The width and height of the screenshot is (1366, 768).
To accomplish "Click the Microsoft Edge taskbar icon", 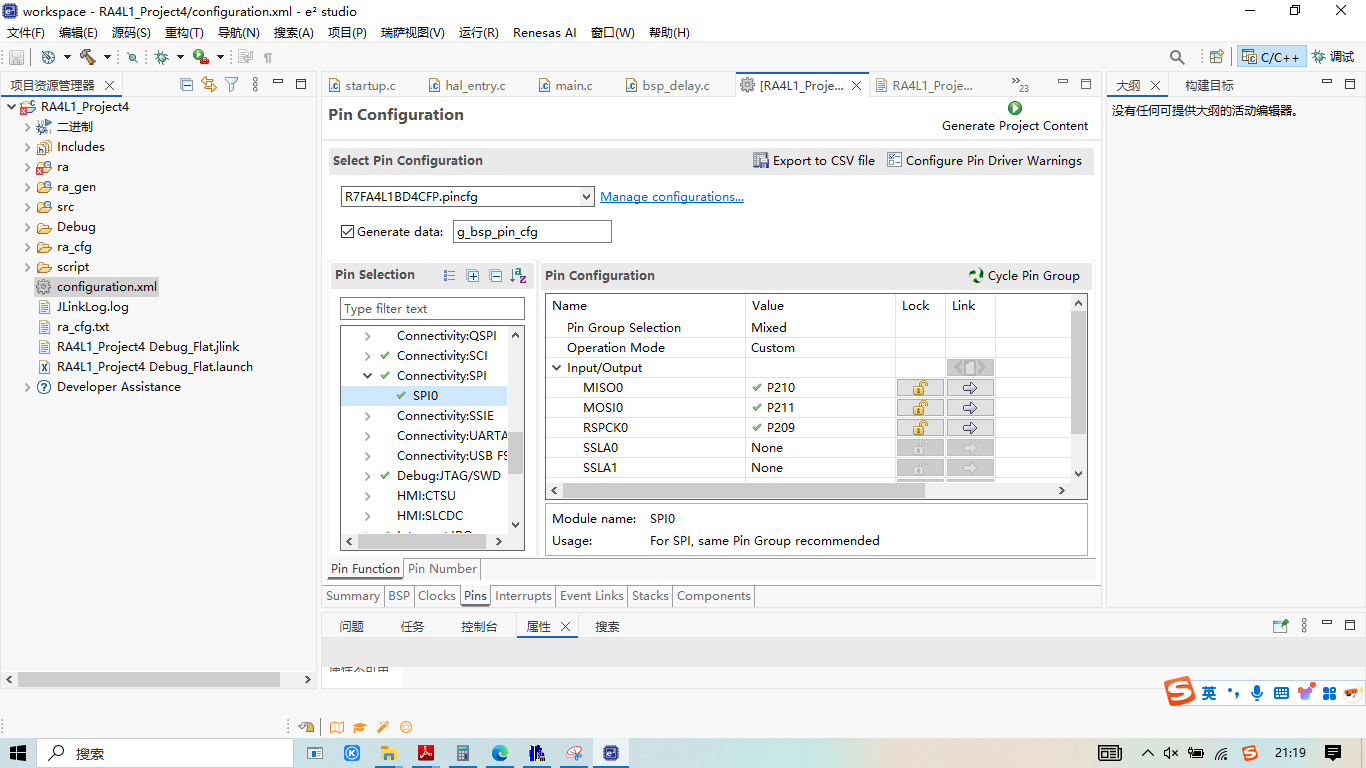I will pos(500,753).
